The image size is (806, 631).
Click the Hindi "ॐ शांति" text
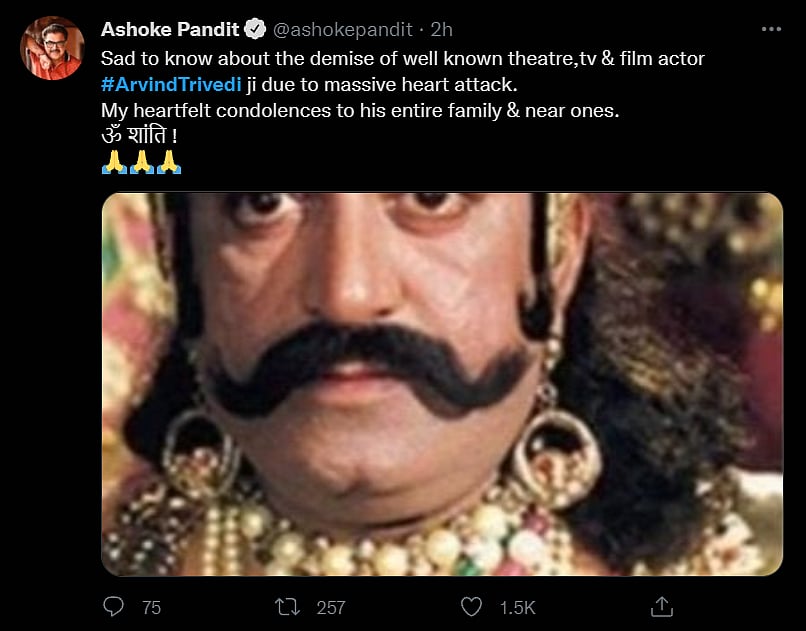(139, 137)
